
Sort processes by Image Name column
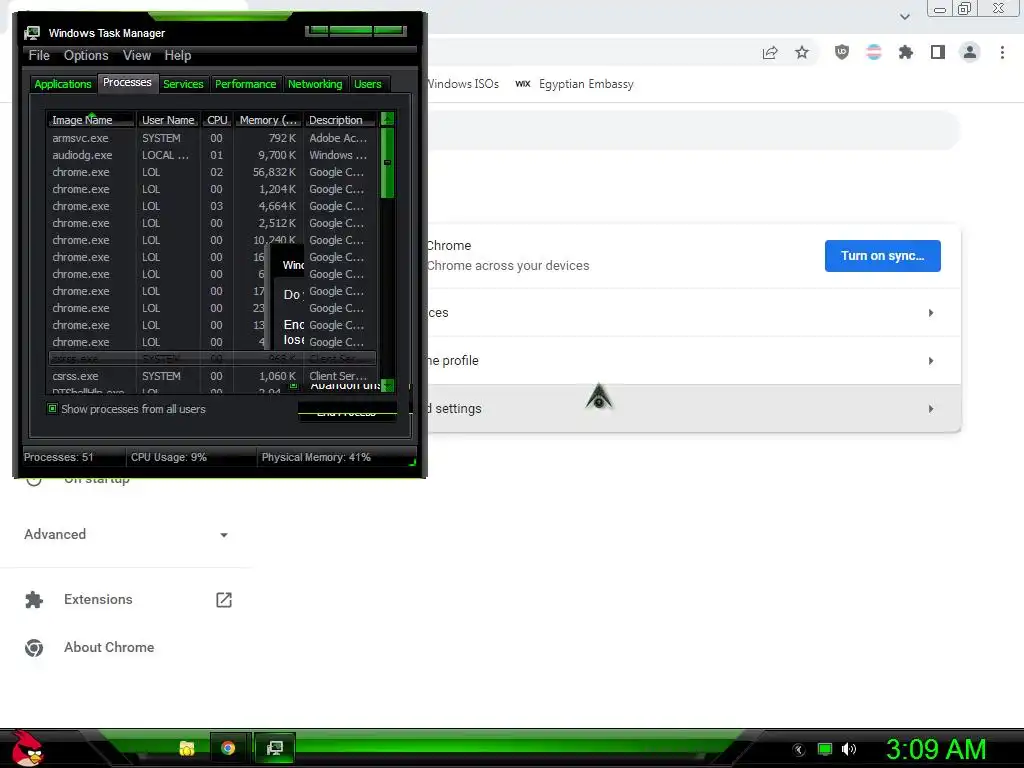90,120
